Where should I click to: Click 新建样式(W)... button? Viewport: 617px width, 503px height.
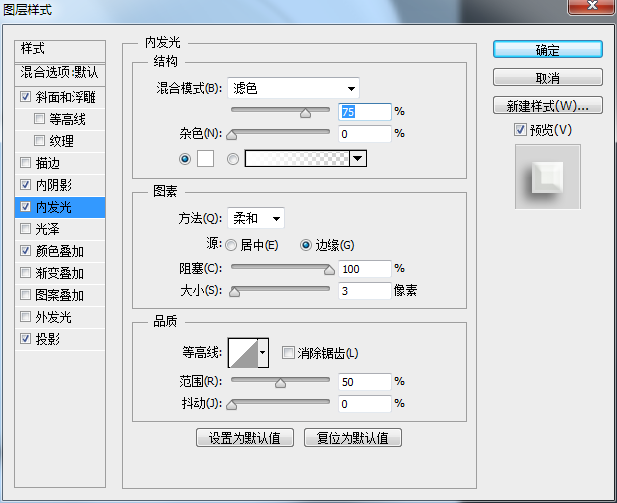click(548, 105)
